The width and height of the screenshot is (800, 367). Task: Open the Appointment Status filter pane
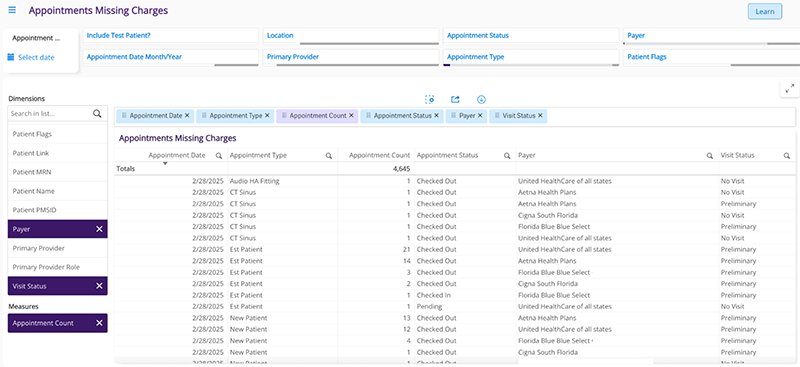coord(531,36)
